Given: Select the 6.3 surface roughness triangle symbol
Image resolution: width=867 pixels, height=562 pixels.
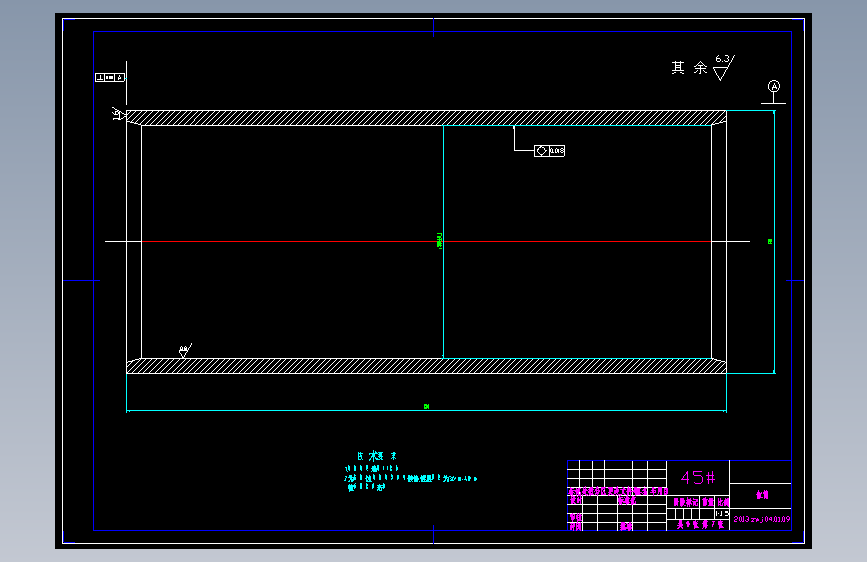Looking at the screenshot, I should click(x=723, y=67).
